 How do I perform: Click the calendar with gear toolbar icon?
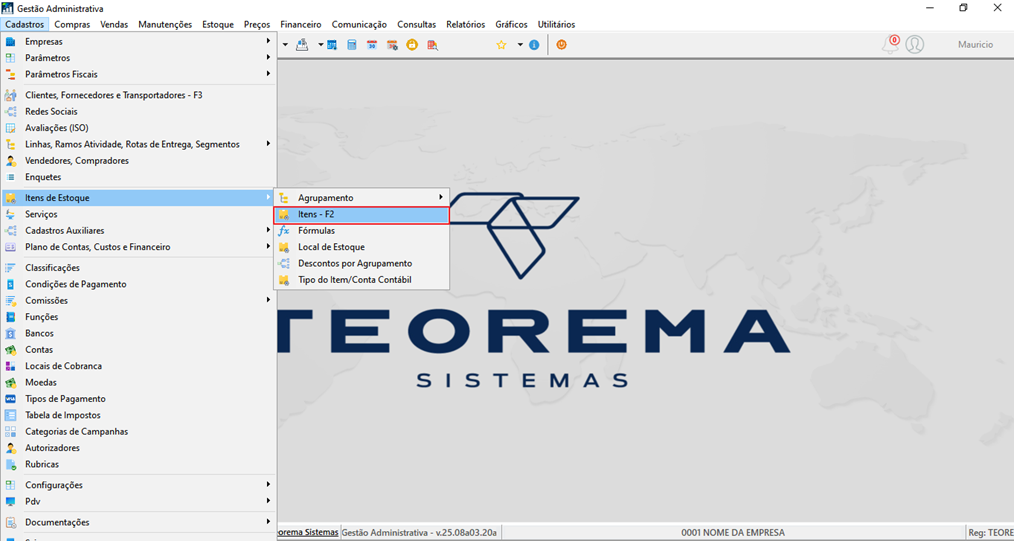pos(392,45)
